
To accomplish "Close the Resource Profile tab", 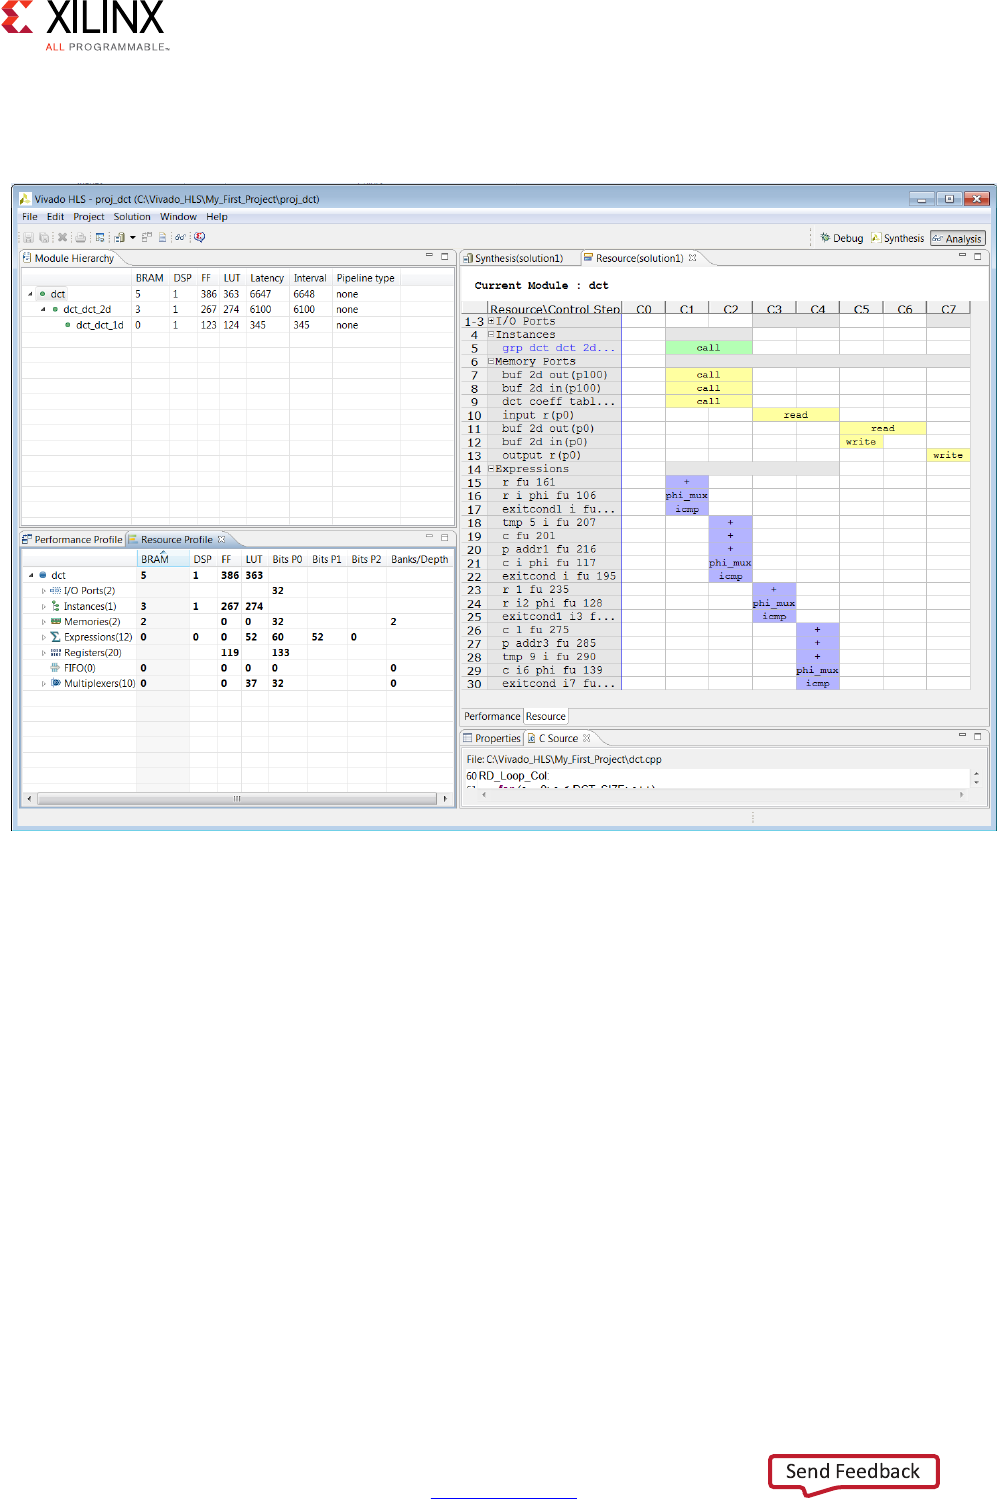I will (x=221, y=539).
